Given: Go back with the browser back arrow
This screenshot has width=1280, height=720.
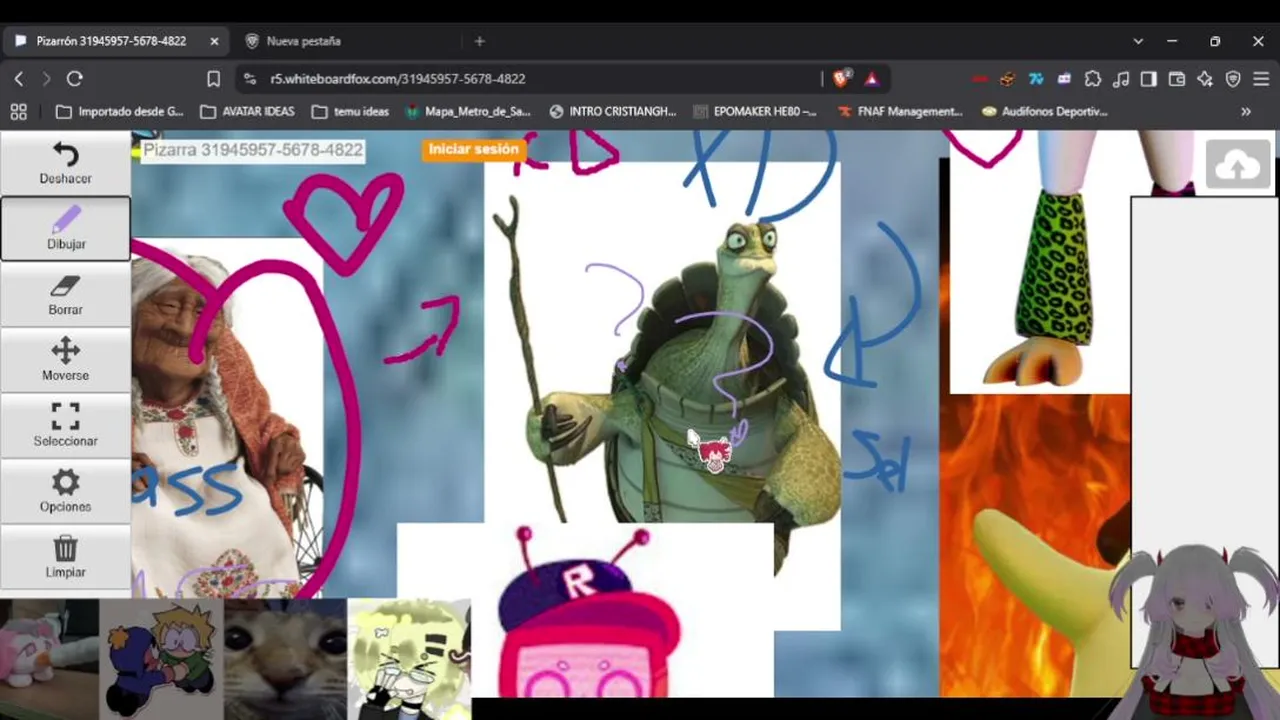Looking at the screenshot, I should point(19,78).
